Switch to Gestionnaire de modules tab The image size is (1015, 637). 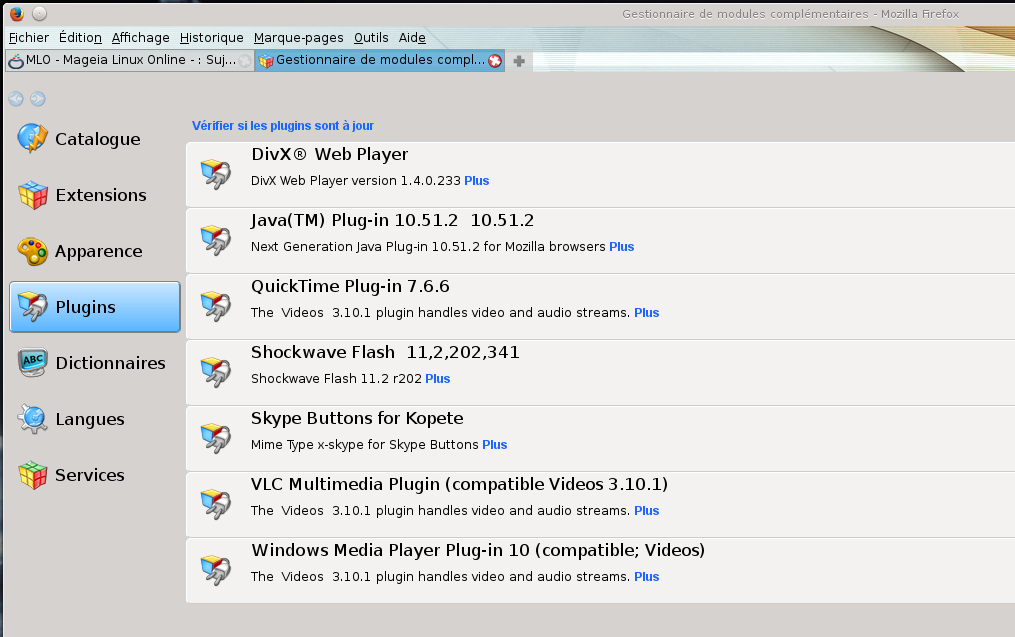click(x=379, y=60)
